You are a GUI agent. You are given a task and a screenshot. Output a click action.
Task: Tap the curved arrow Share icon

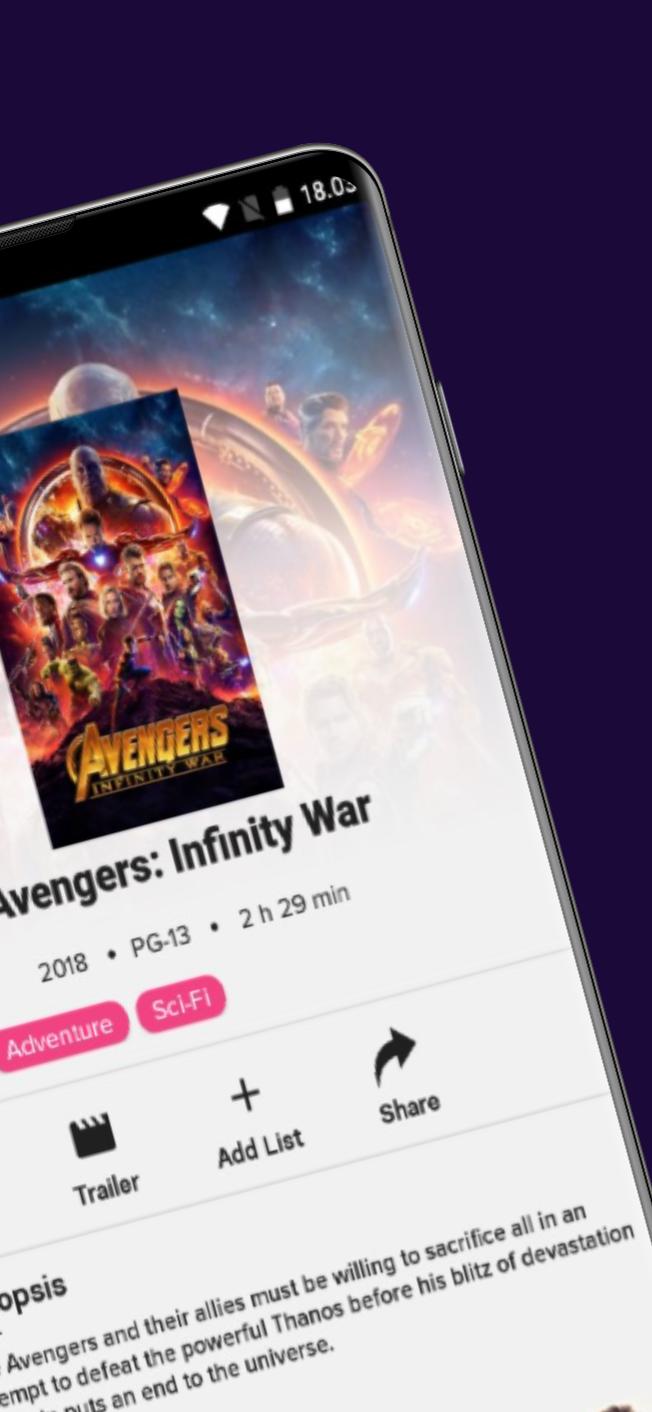[395, 1056]
